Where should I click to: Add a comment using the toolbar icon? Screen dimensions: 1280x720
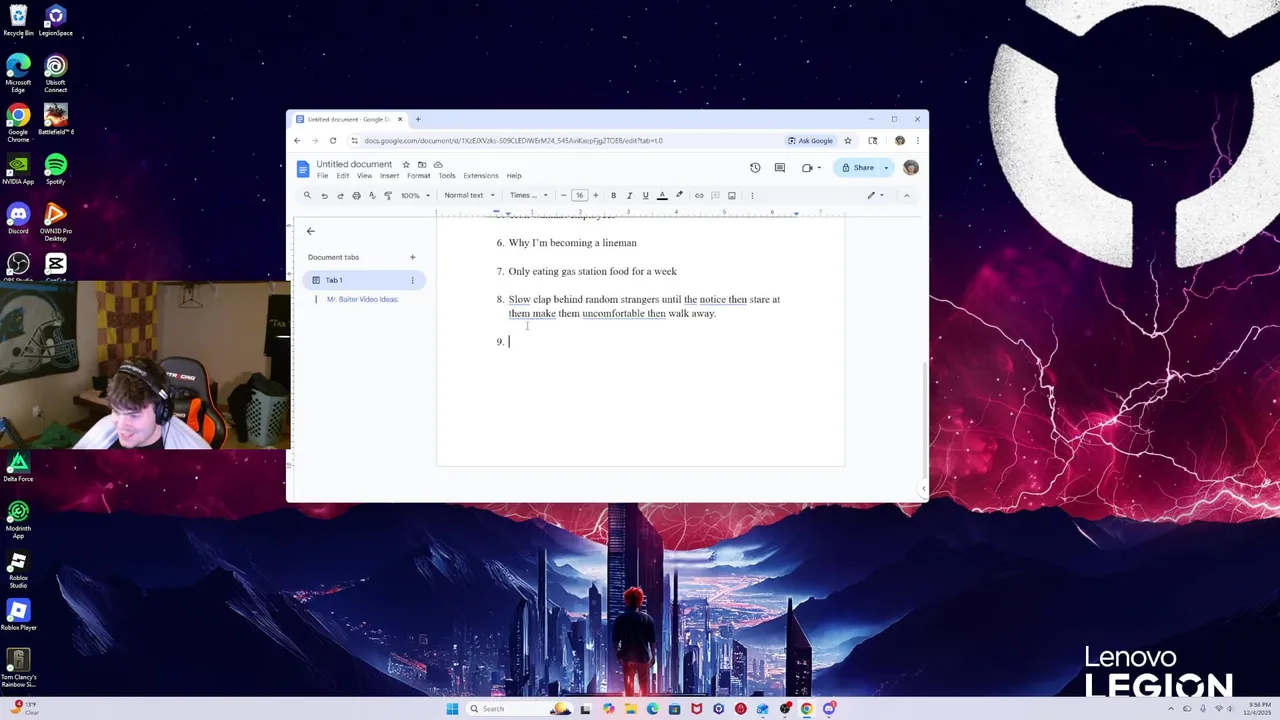coord(715,195)
